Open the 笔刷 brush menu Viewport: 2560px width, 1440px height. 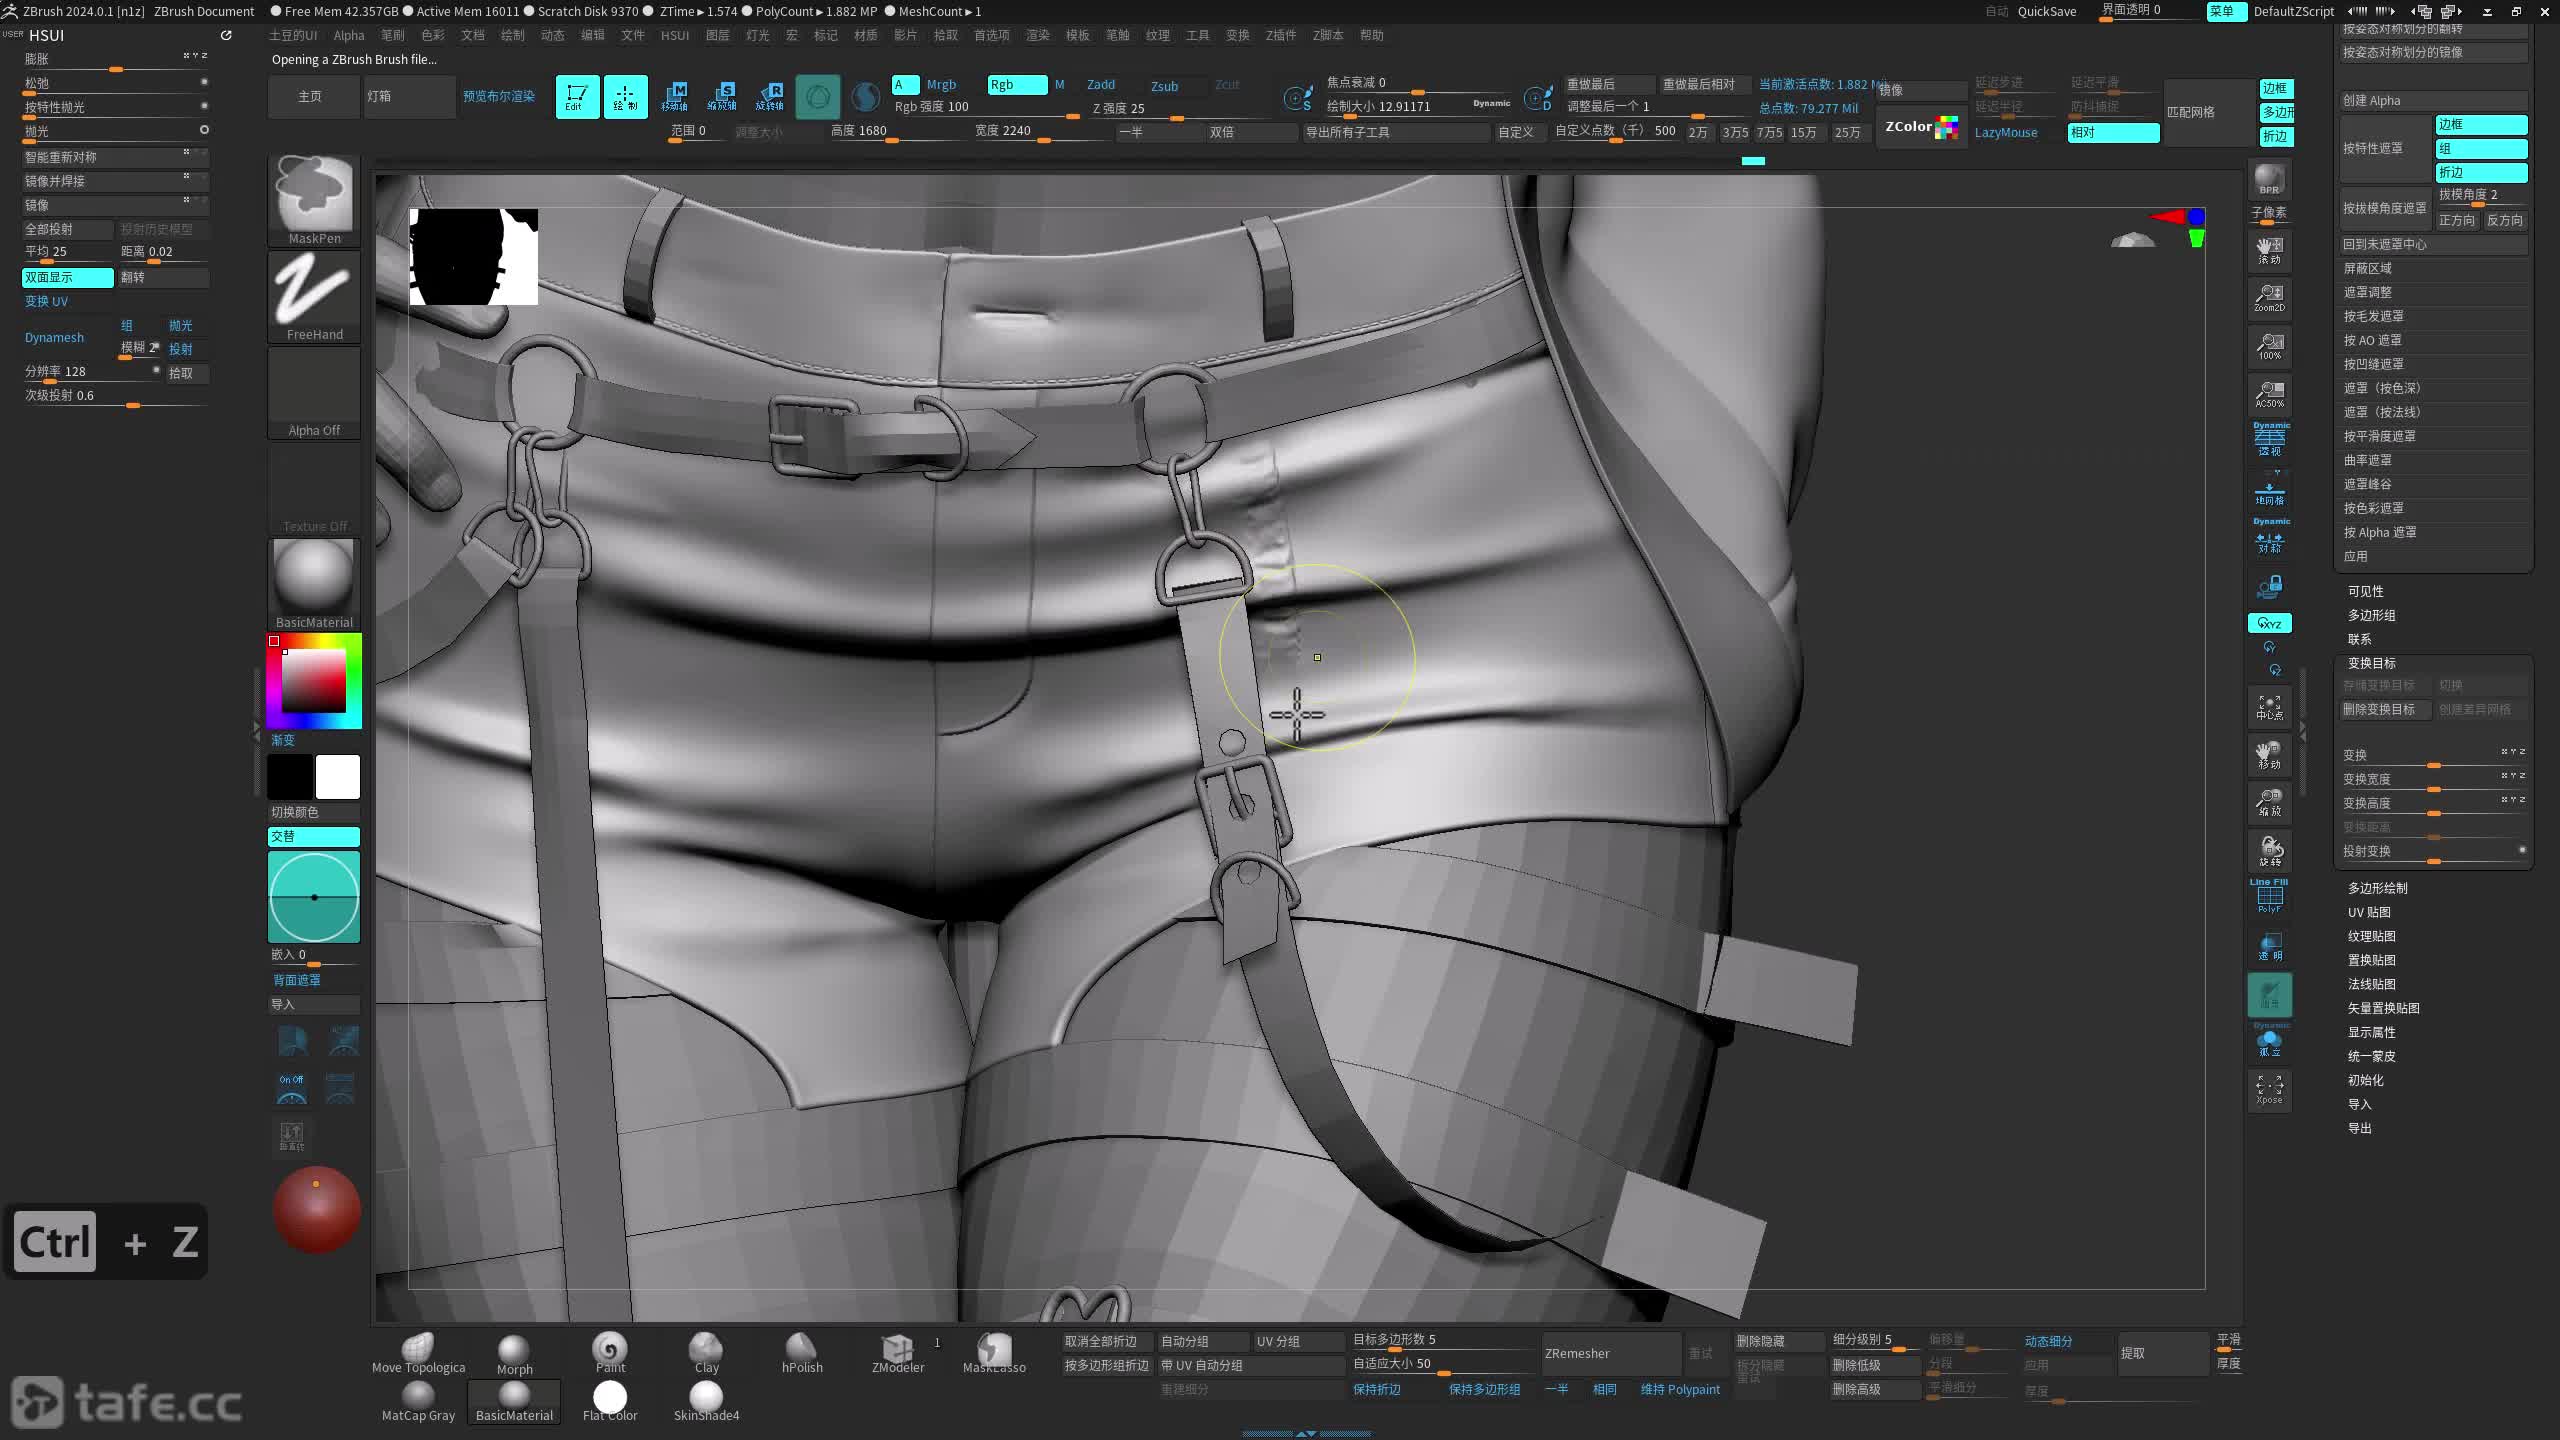(393, 35)
